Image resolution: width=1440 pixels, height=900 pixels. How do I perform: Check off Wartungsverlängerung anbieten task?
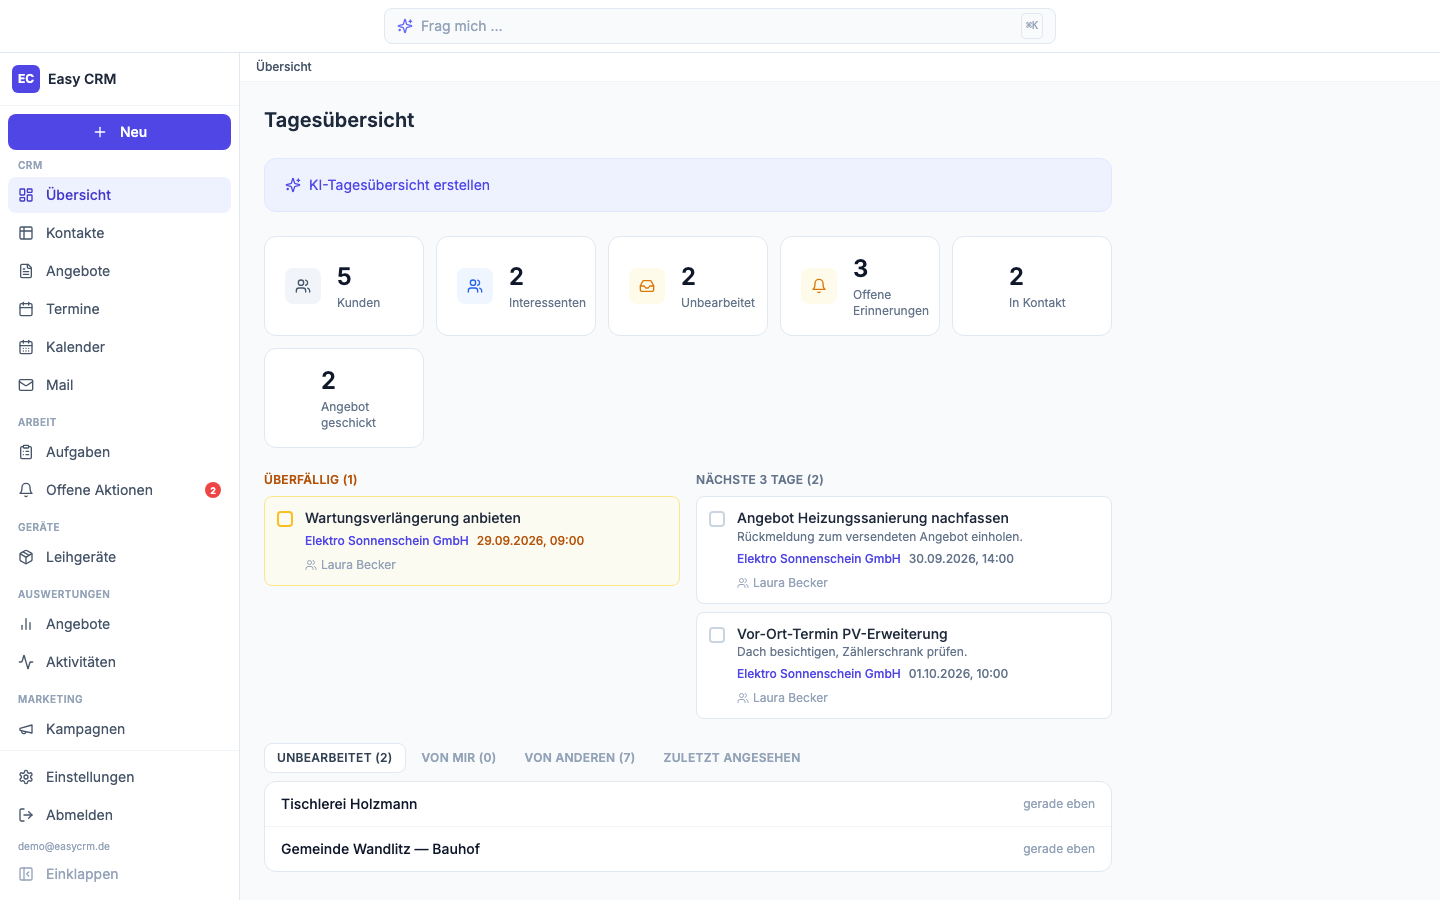pyautogui.click(x=285, y=519)
